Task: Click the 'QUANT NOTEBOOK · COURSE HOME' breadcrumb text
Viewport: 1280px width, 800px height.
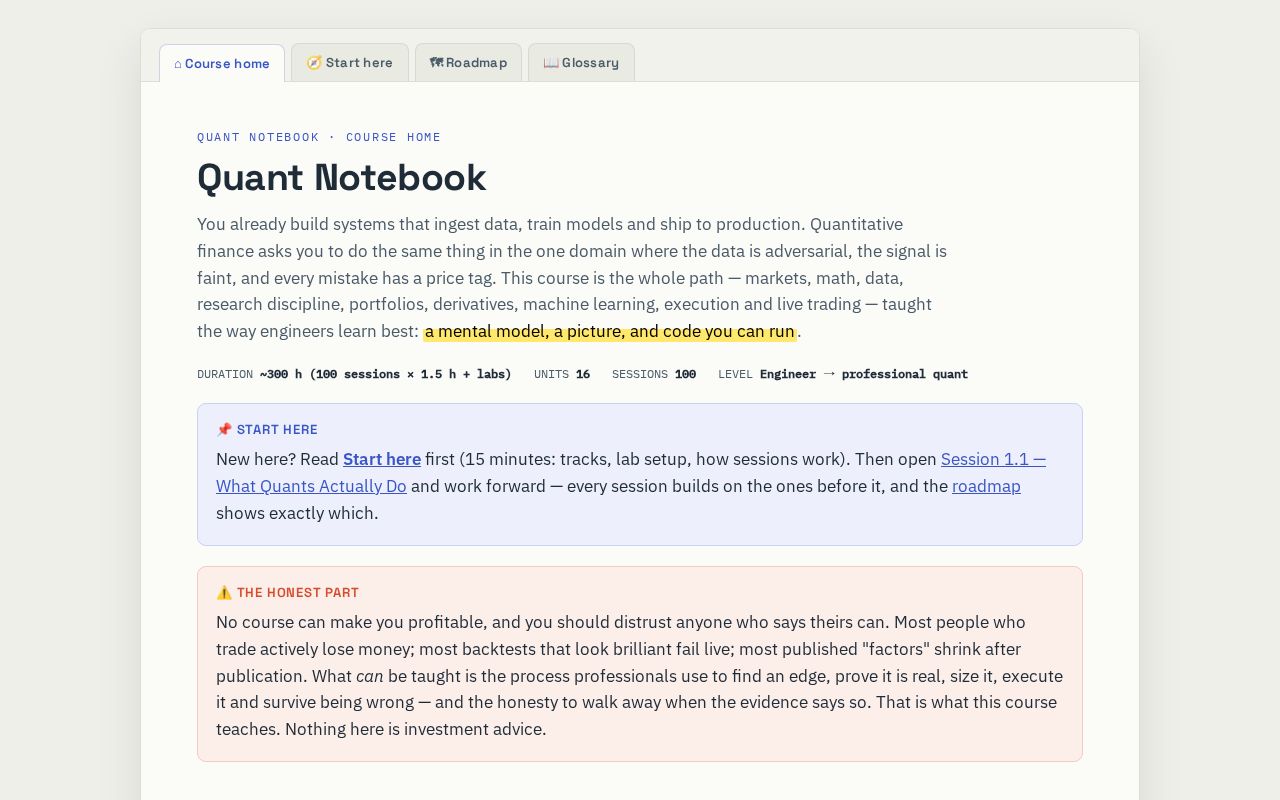Action: coord(319,137)
